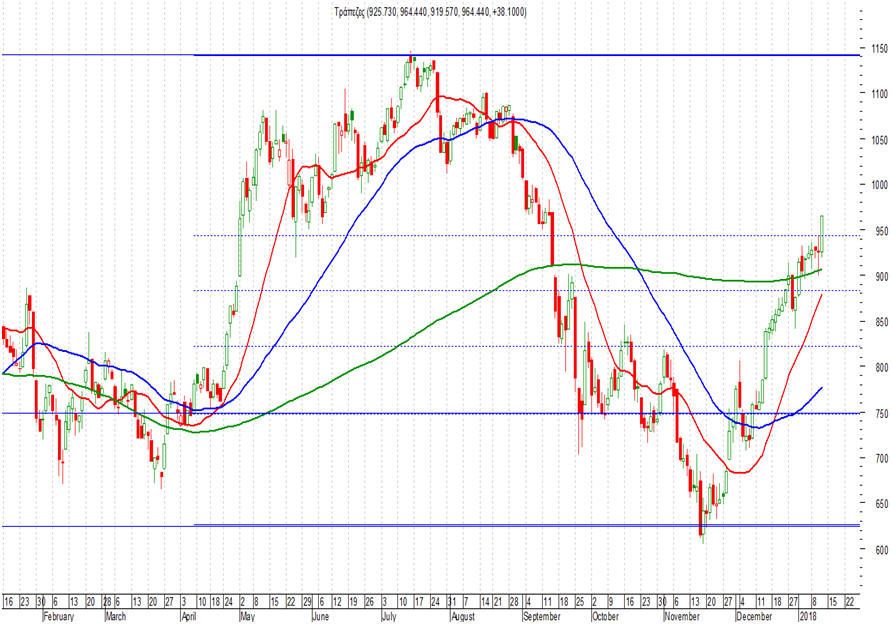The width and height of the screenshot is (892, 624).
Task: Click the 1050 price axis label
Action: coord(879,139)
